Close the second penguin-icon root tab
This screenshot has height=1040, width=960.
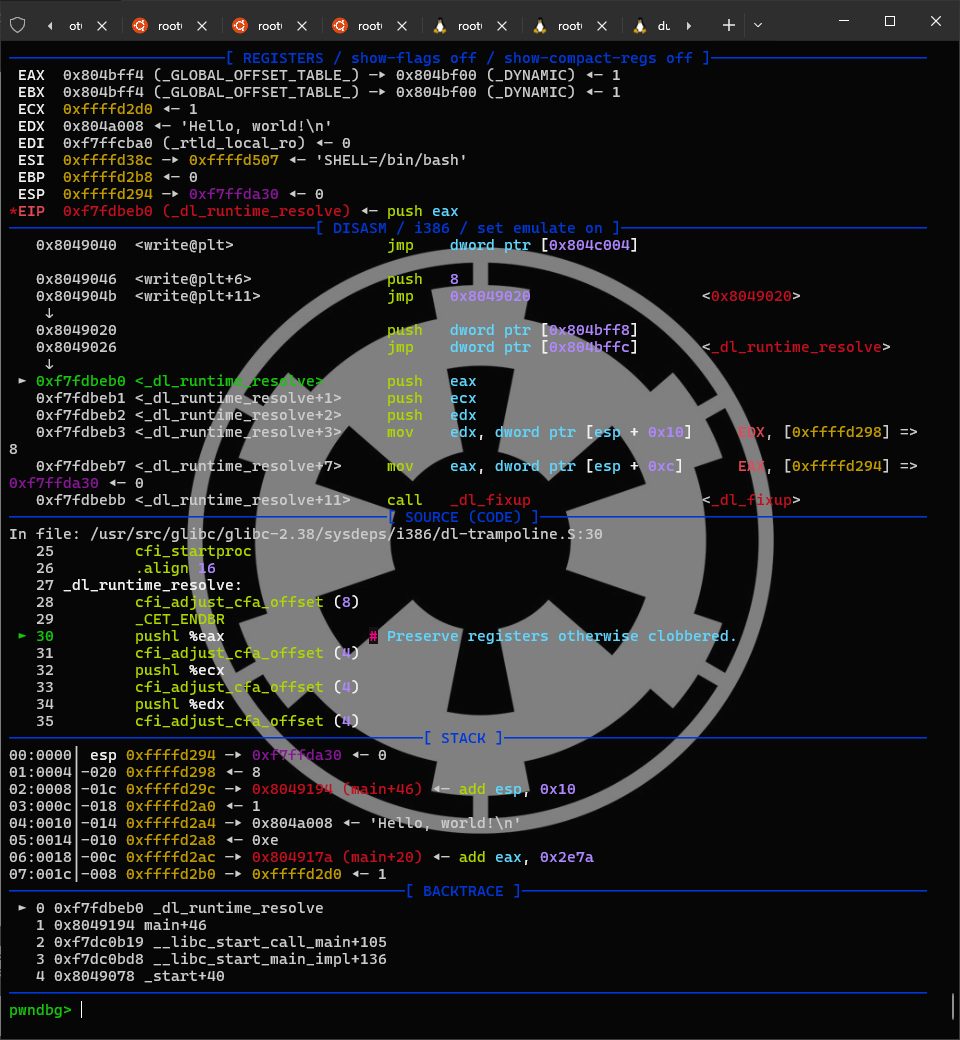coord(602,26)
